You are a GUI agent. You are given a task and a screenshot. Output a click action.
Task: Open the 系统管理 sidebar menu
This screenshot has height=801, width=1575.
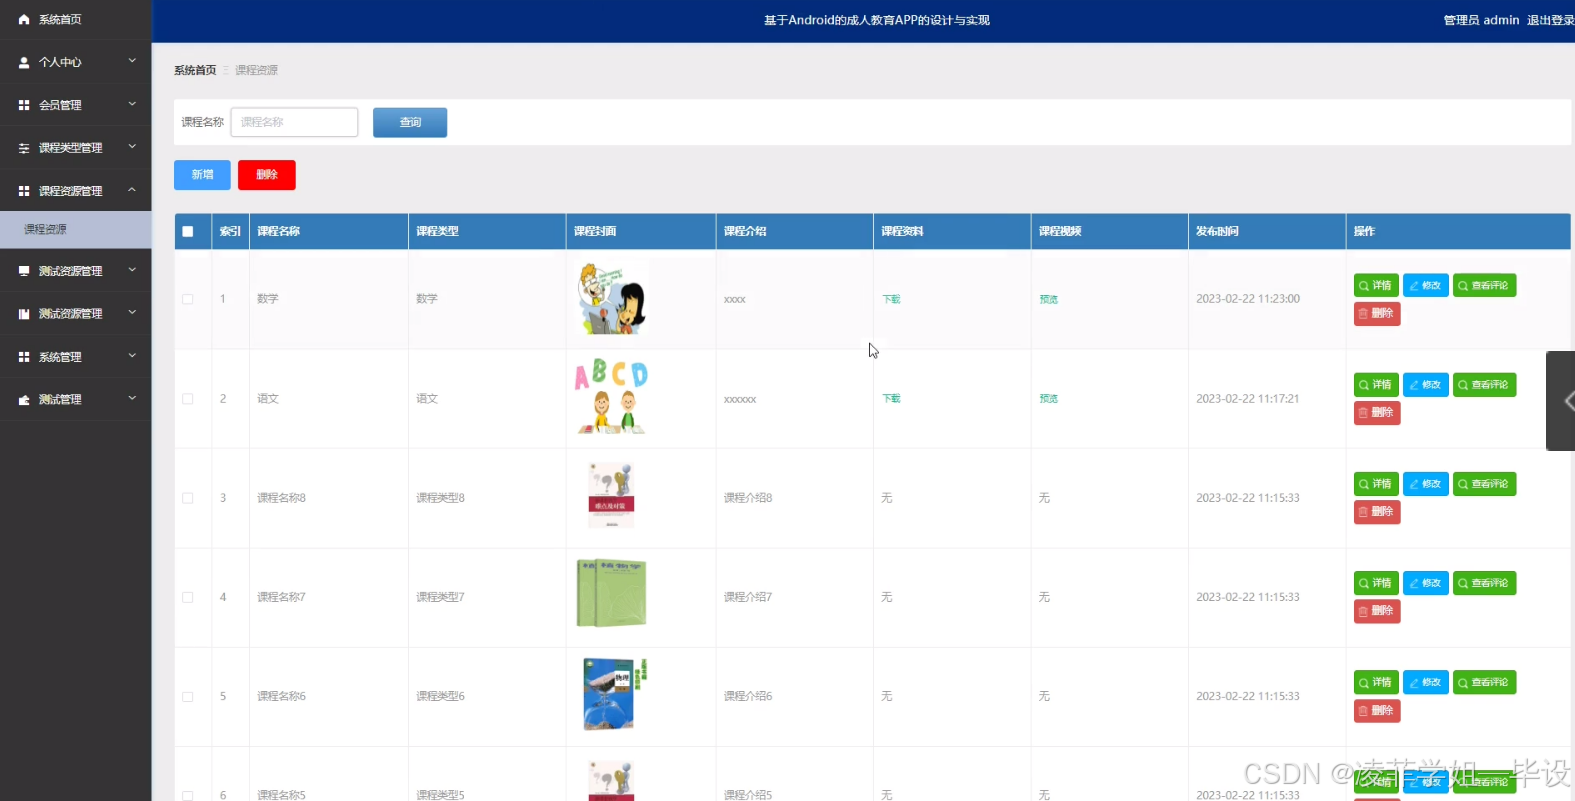click(76, 357)
